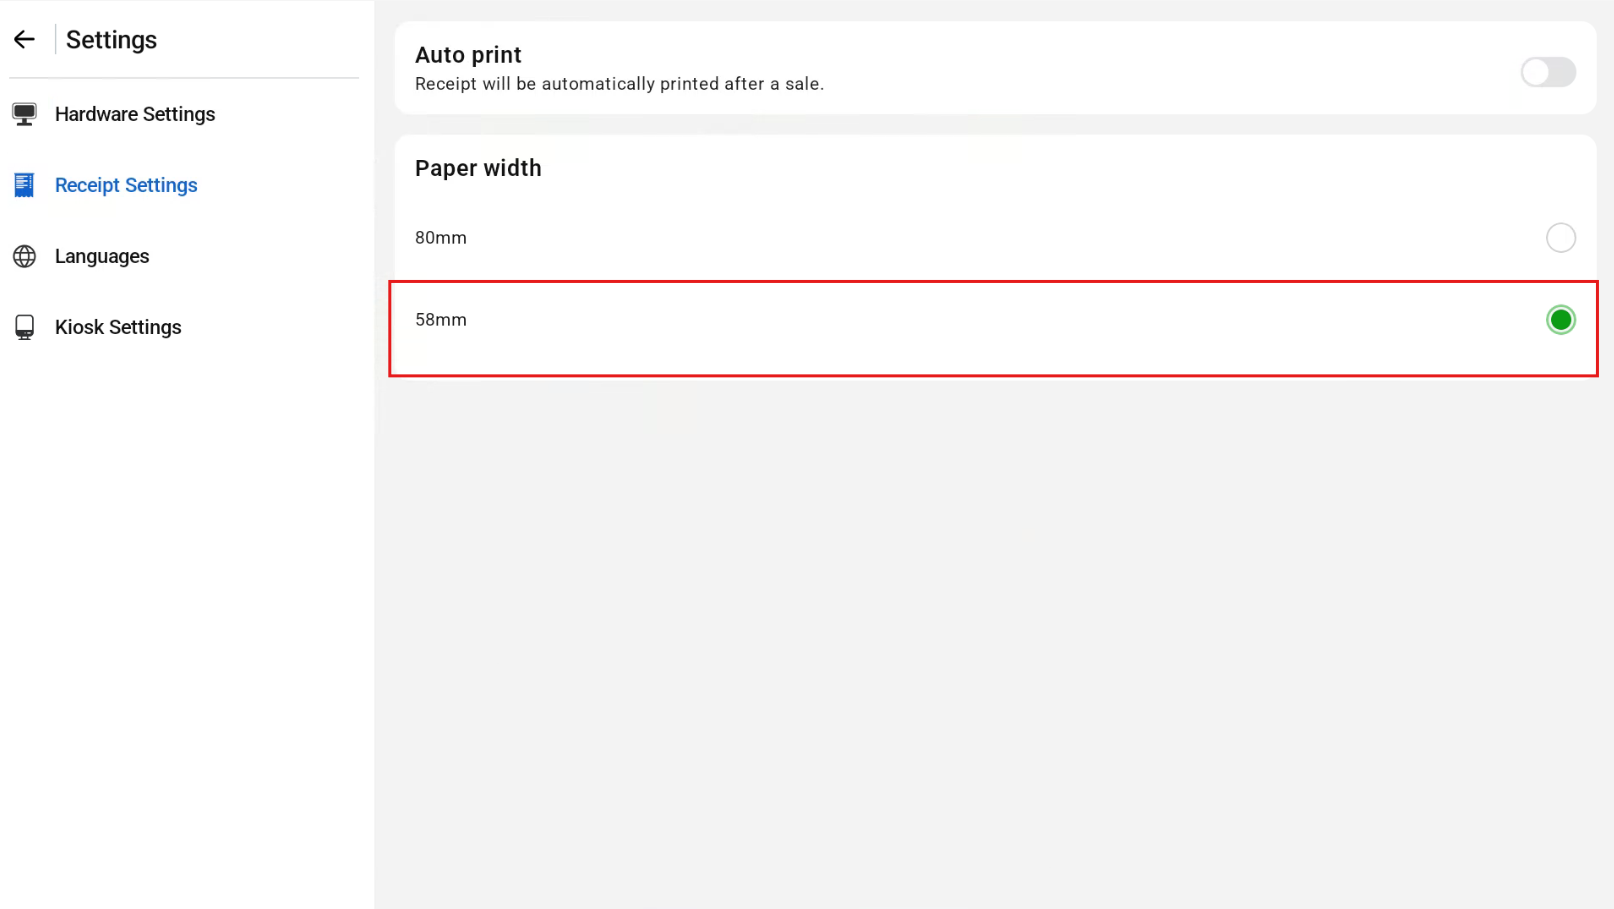Viewport: 1614px width, 909px height.
Task: Click the Paper width heading
Action: coord(478,168)
